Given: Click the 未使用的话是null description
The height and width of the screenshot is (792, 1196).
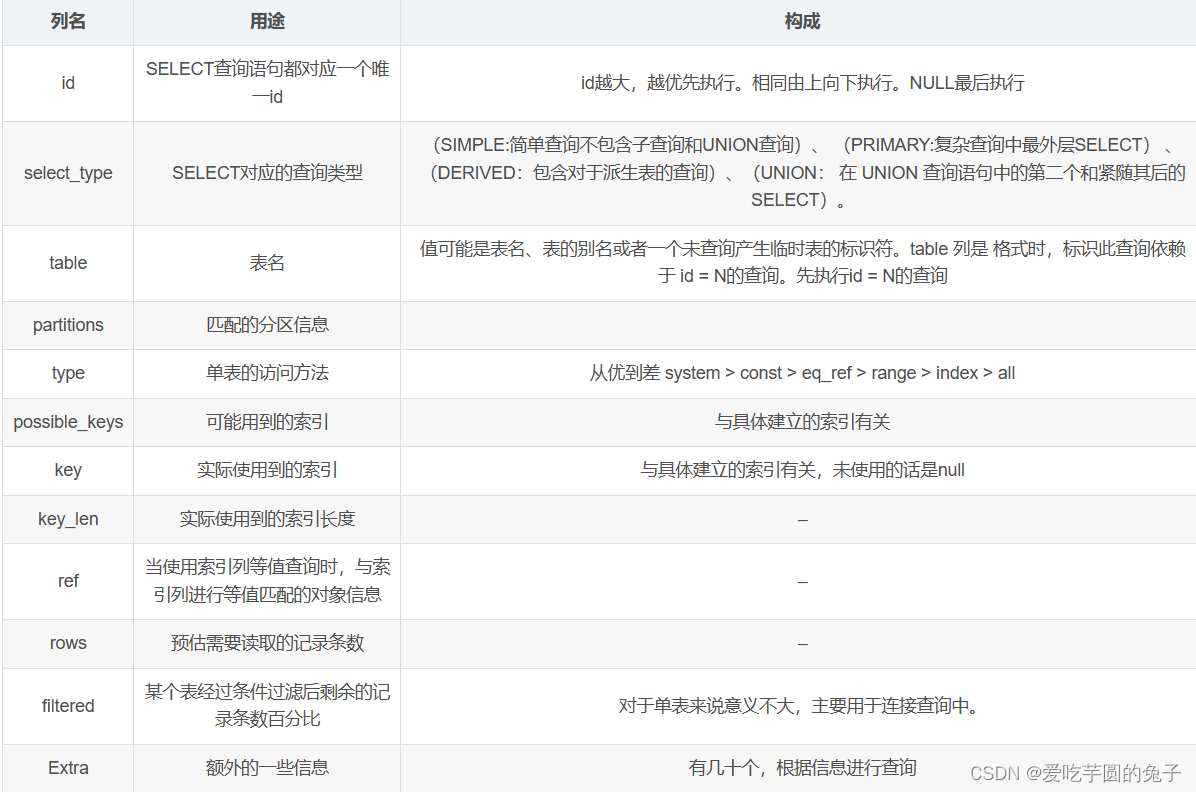Looking at the screenshot, I should (x=899, y=470).
